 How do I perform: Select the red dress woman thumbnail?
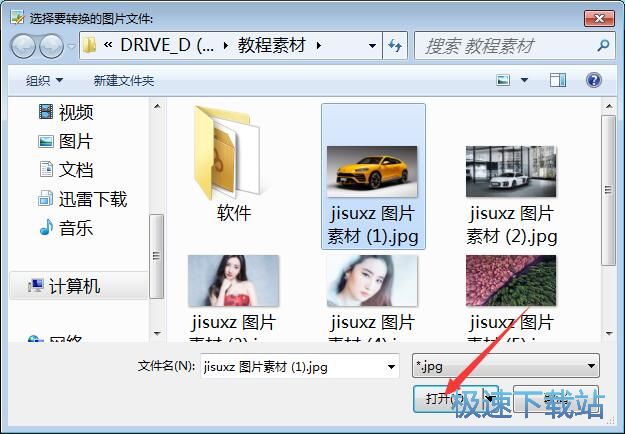click(234, 281)
